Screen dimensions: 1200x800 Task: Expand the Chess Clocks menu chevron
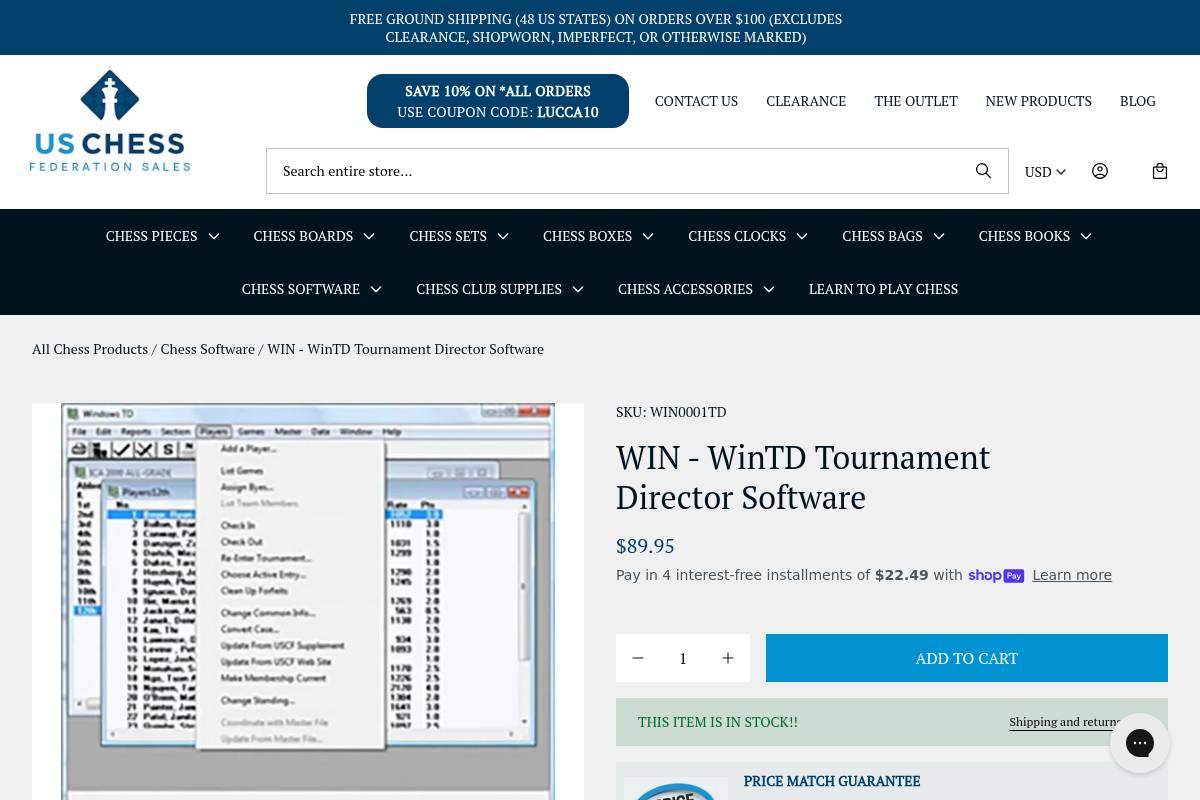802,236
